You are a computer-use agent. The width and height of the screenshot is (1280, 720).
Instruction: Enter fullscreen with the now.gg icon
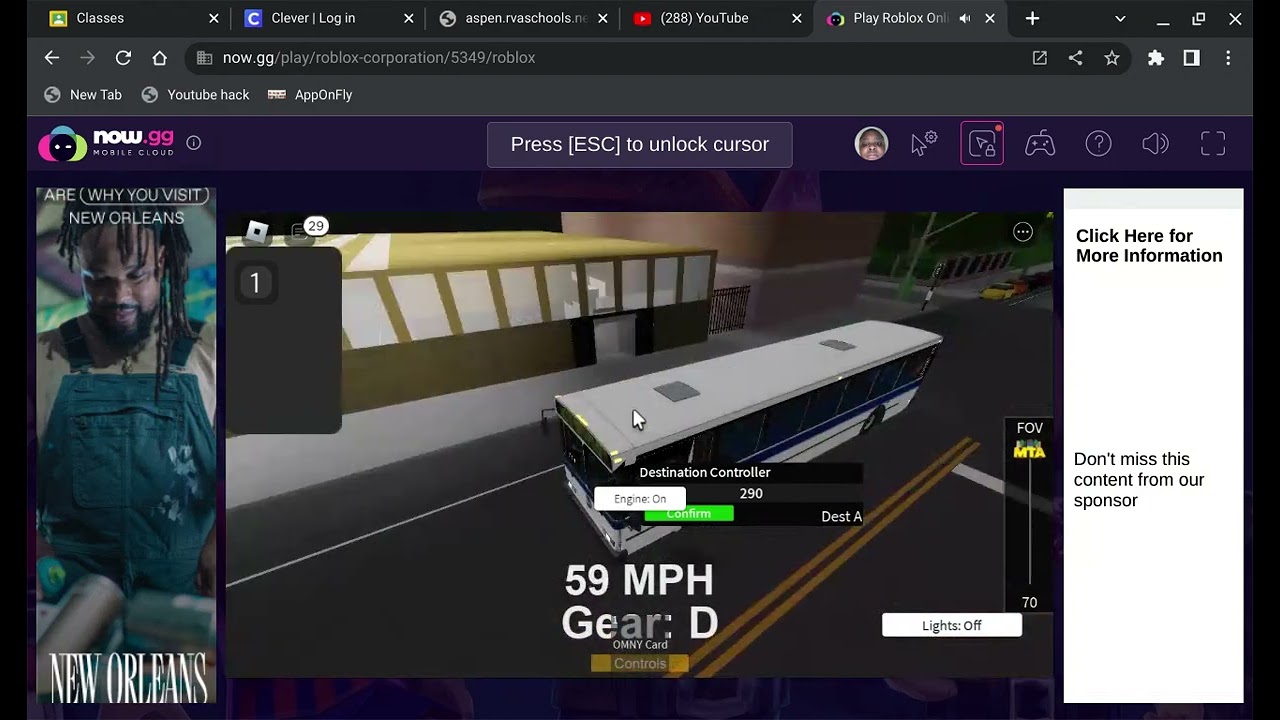tap(1213, 144)
